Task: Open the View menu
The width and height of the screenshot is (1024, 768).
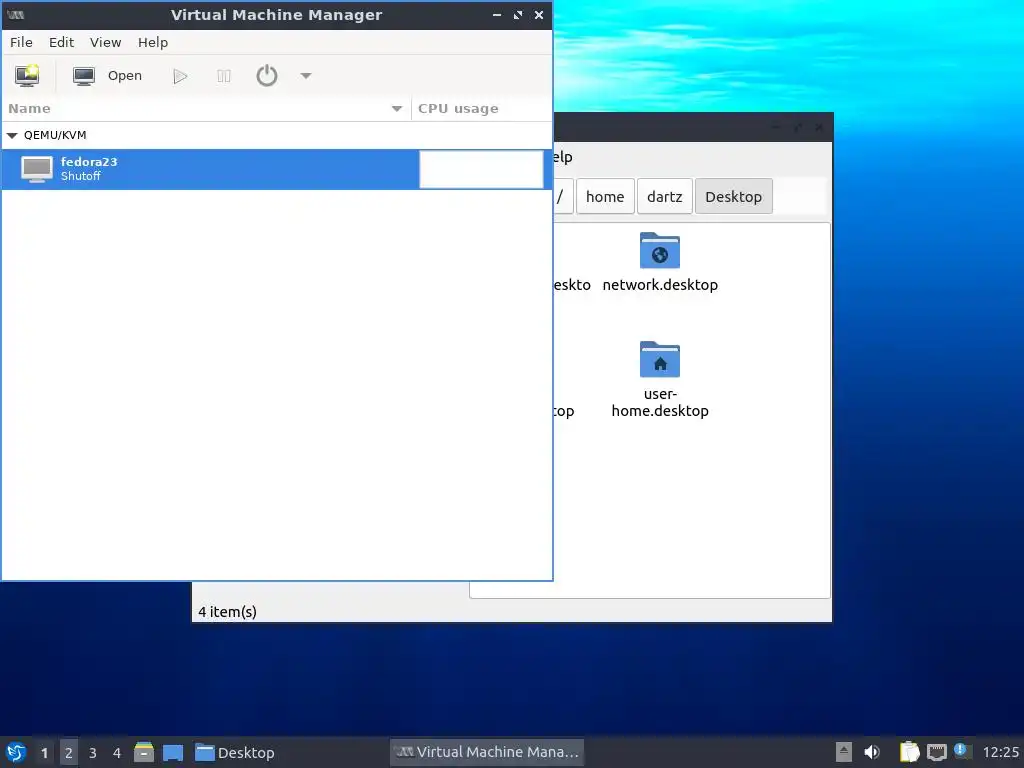Action: [105, 42]
